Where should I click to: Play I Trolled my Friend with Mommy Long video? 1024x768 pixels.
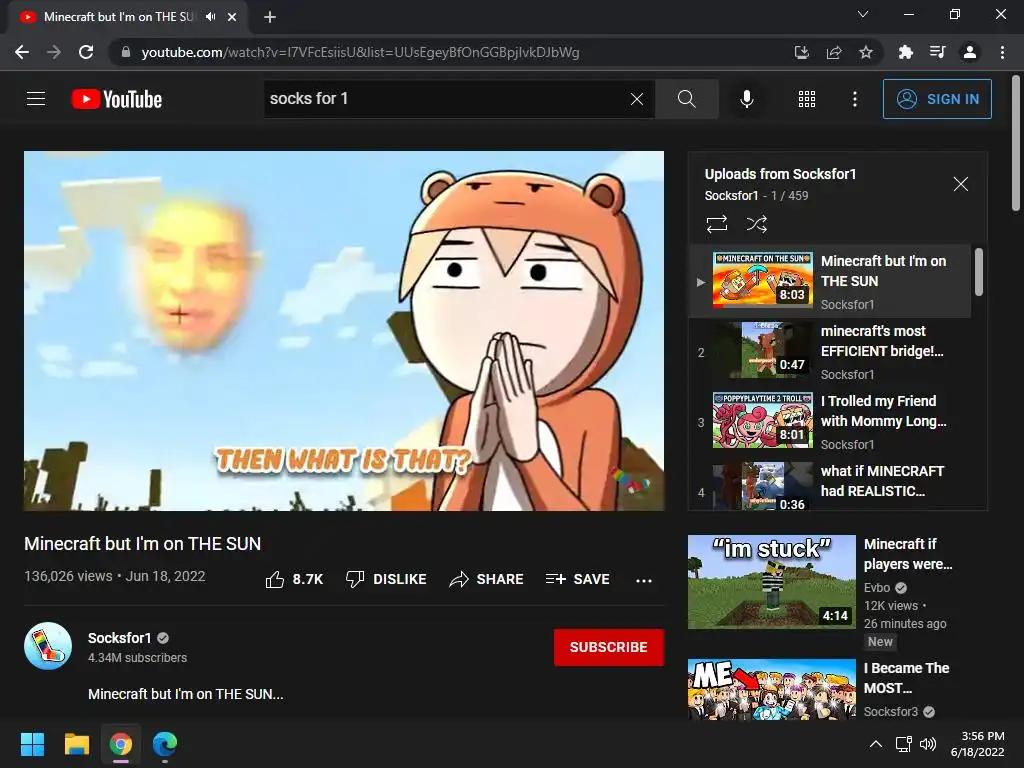(830, 421)
